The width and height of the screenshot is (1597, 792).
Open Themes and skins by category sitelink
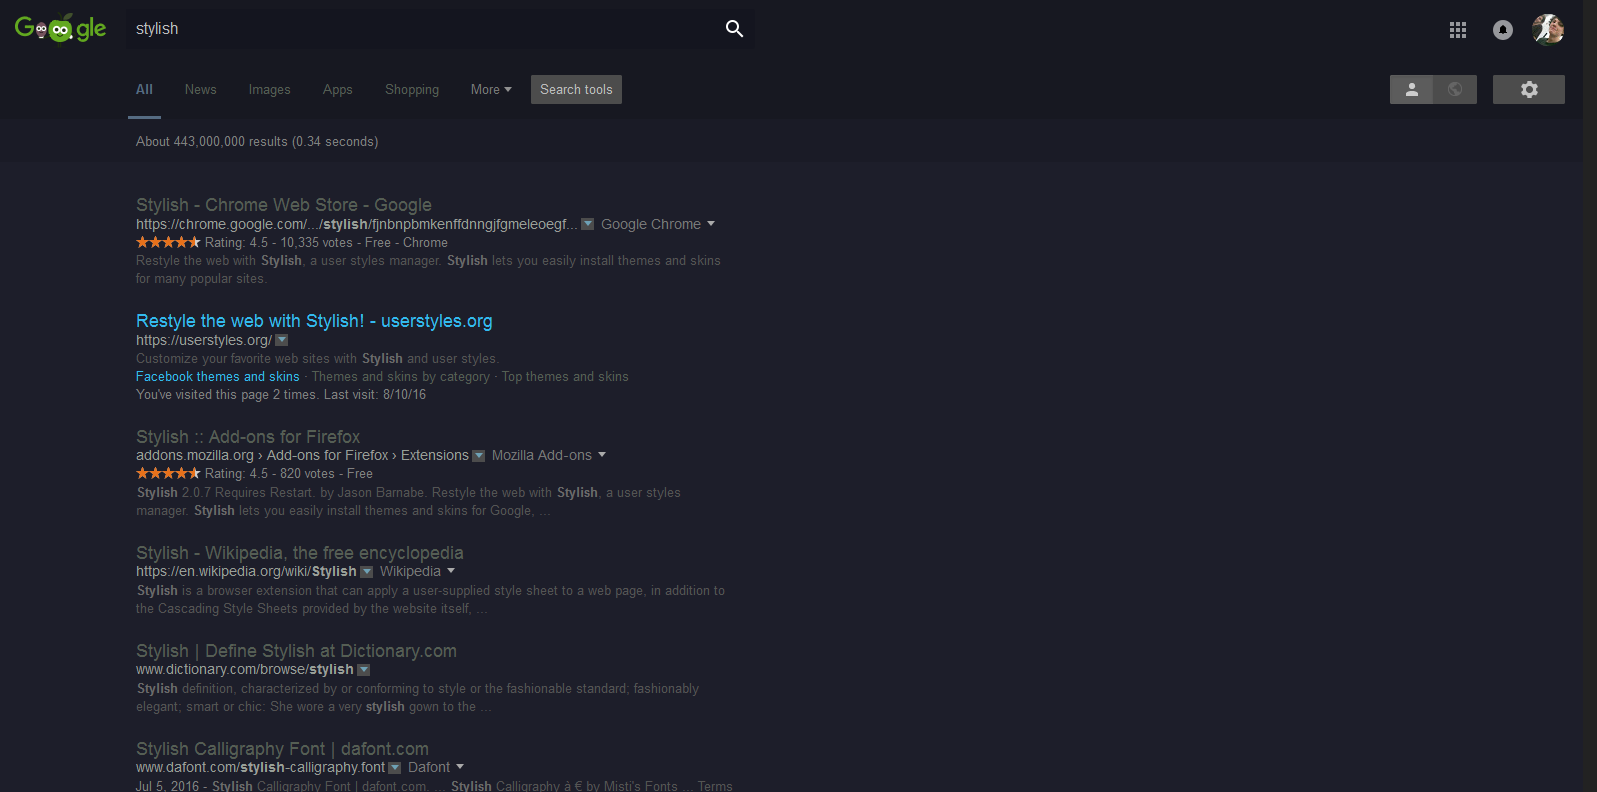coord(401,377)
